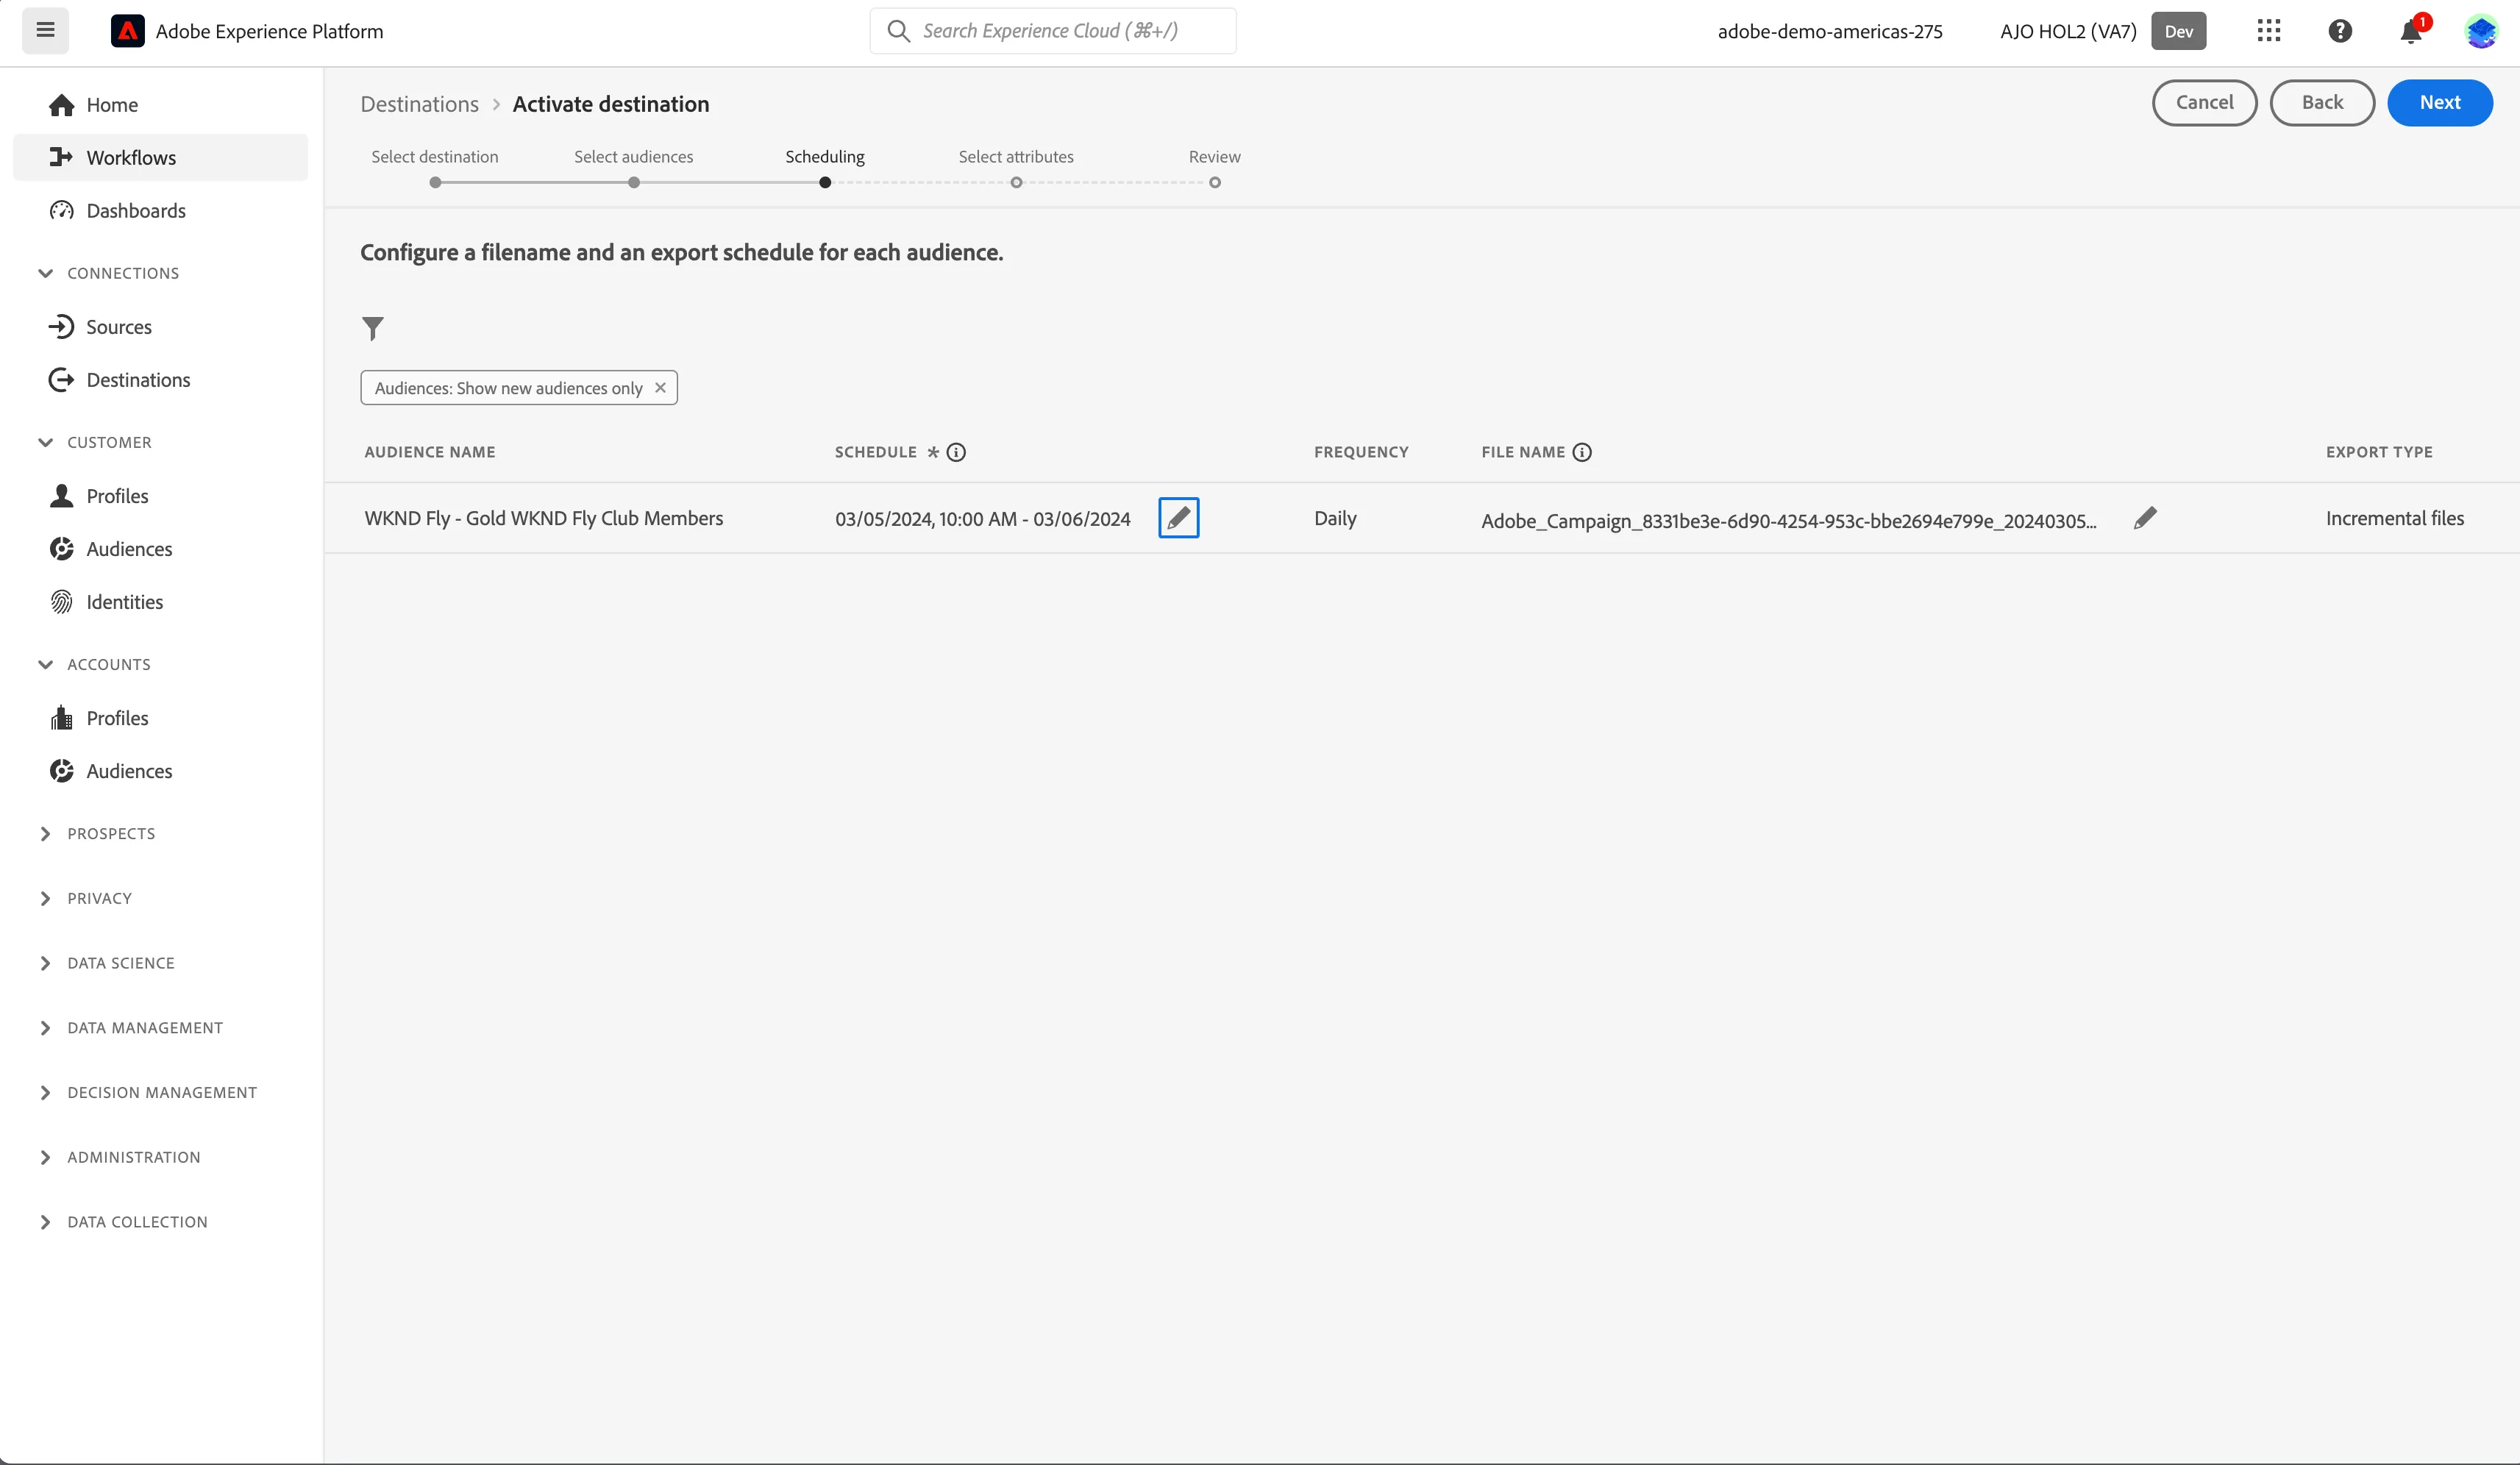Expand the Decision Management section

(x=147, y=1093)
